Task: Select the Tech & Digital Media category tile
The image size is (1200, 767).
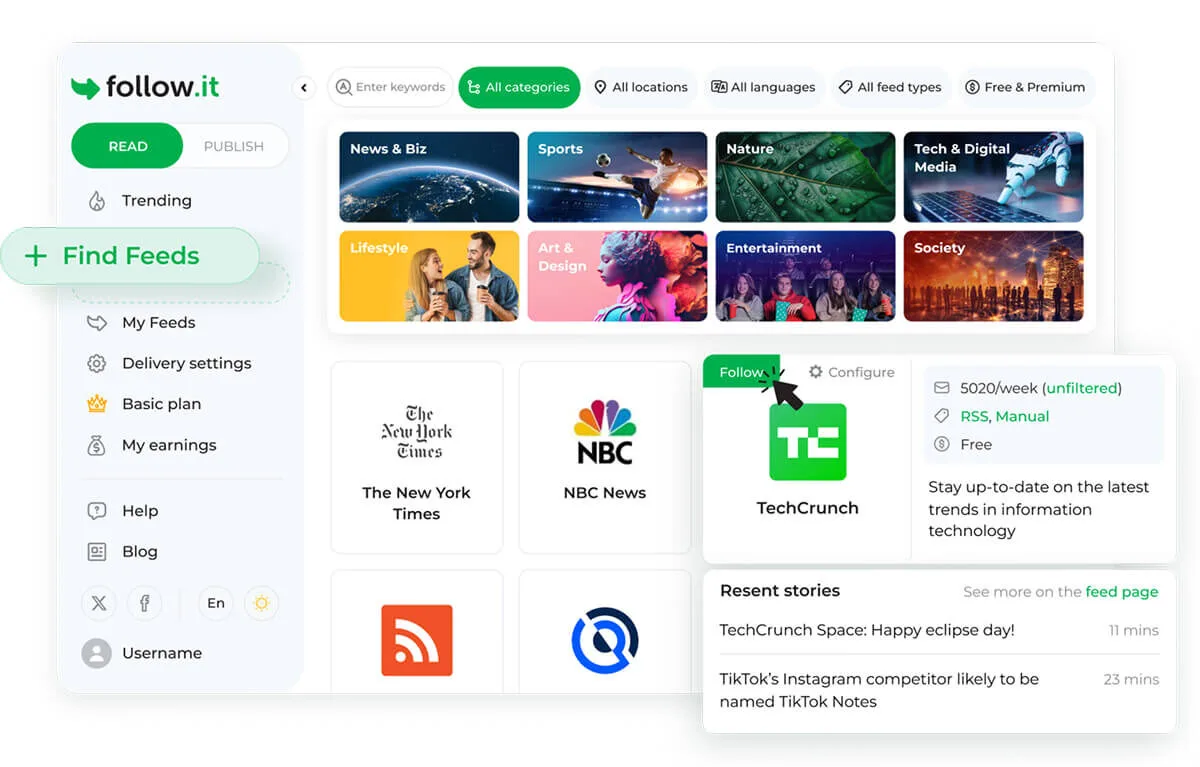Action: click(993, 177)
